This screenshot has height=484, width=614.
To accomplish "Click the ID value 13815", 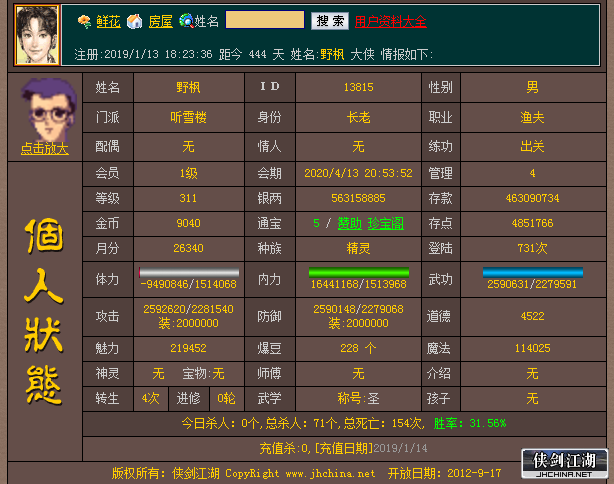I will click(358, 87).
